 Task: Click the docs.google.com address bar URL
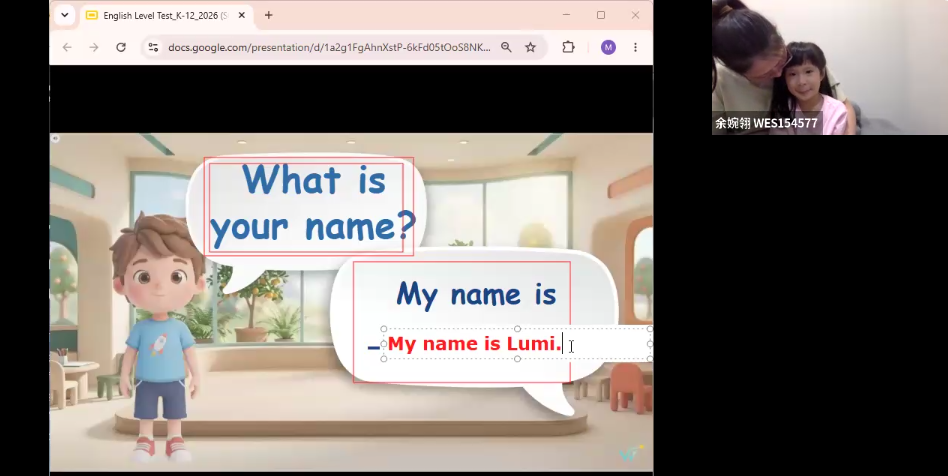[x=329, y=47]
